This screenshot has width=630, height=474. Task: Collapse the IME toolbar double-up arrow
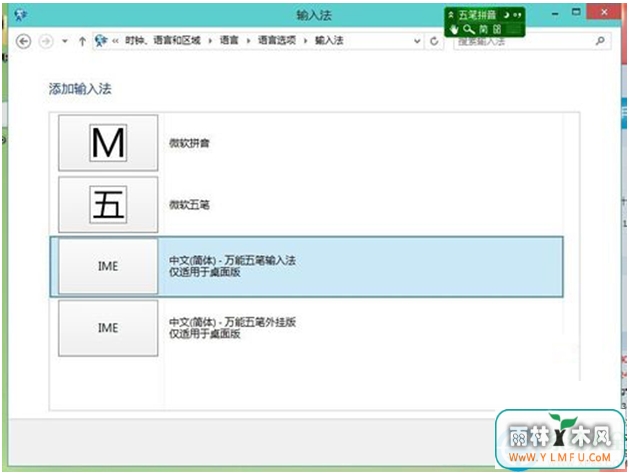[x=451, y=15]
